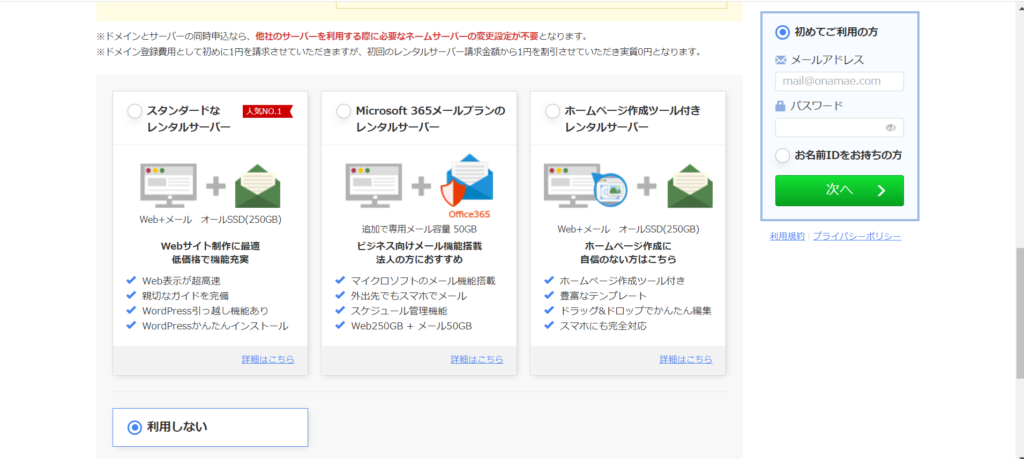Click the plus sign in the homepage tool card
Image resolution: width=1024 pixels, height=459 pixels.
[647, 187]
